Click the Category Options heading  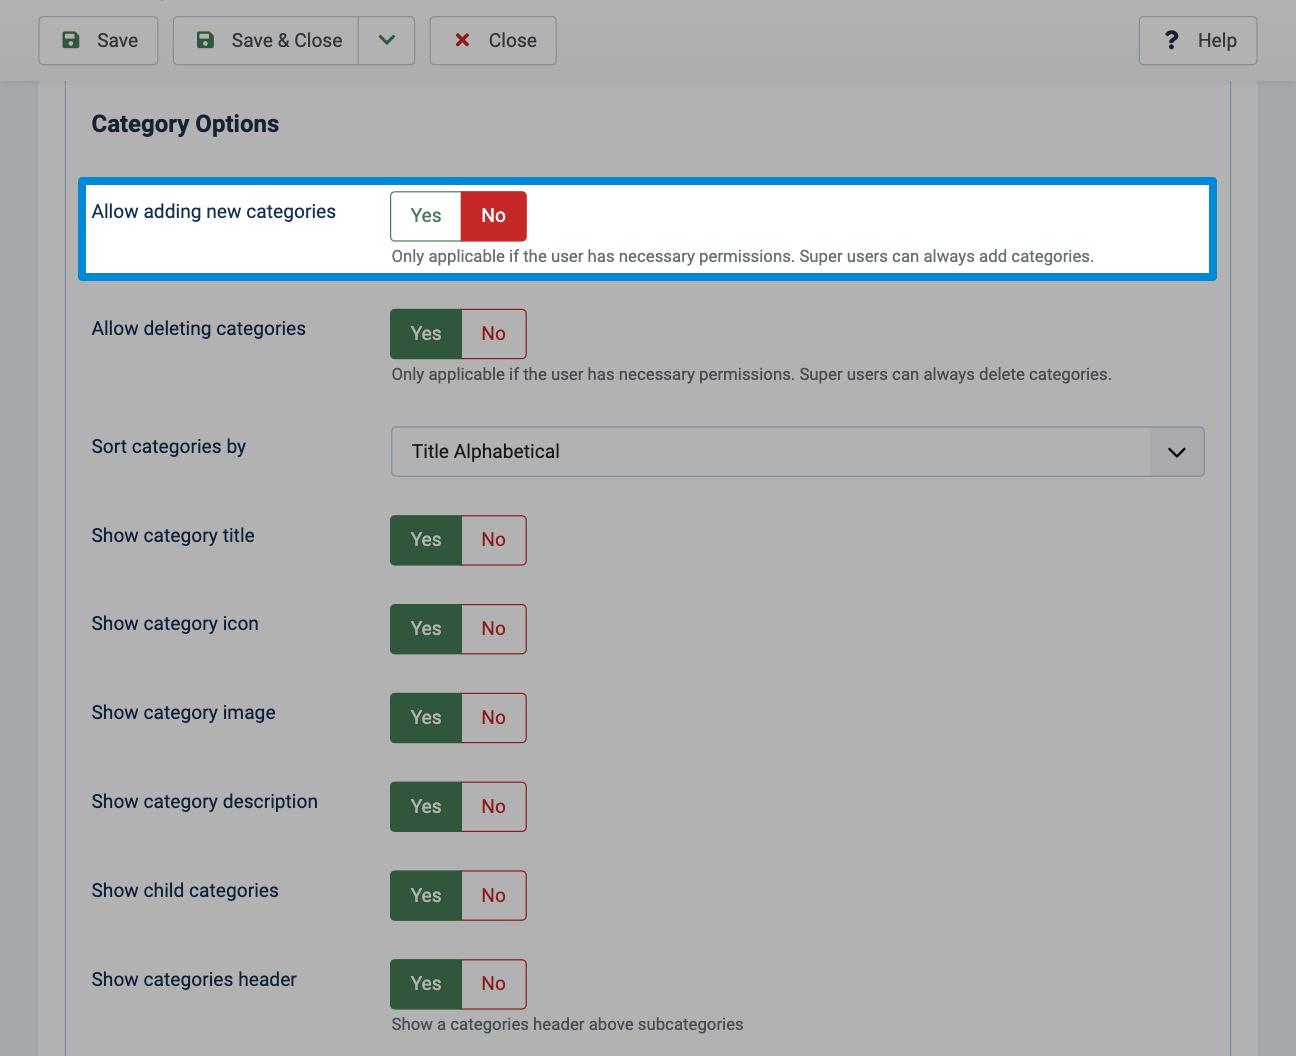(185, 124)
